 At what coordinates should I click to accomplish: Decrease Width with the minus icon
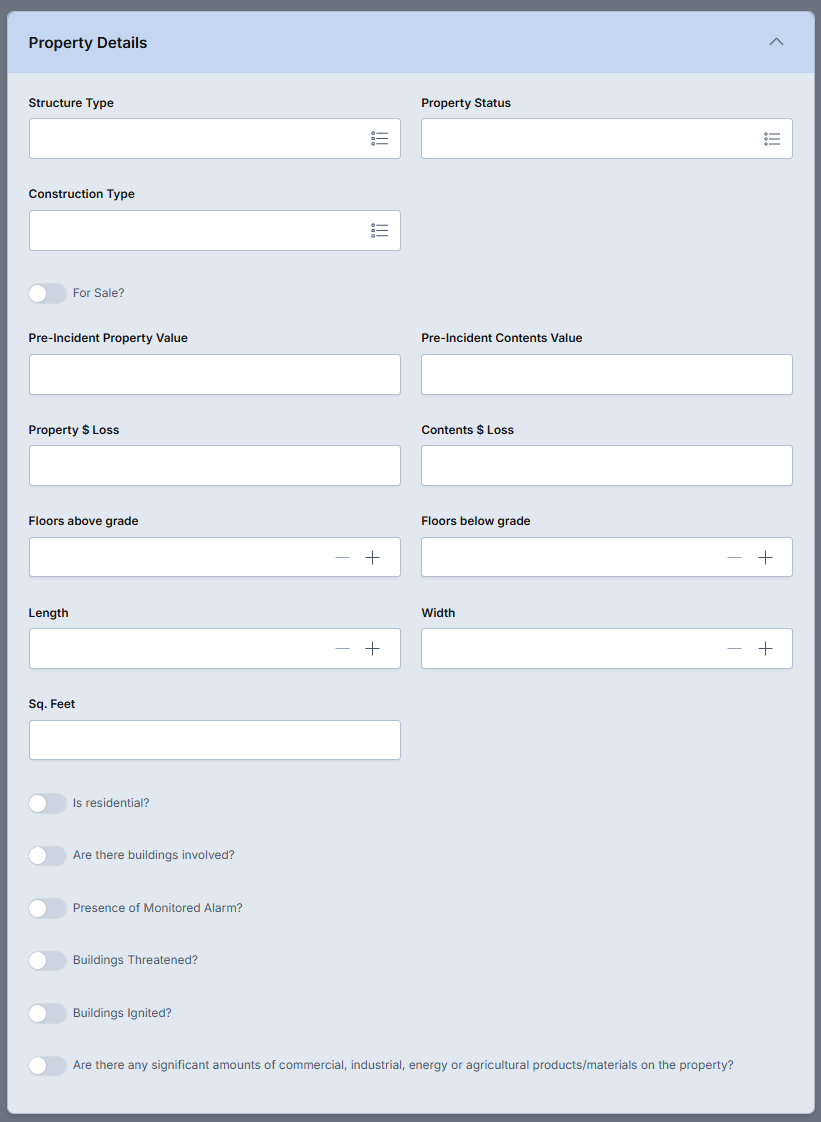pyautogui.click(x=734, y=648)
